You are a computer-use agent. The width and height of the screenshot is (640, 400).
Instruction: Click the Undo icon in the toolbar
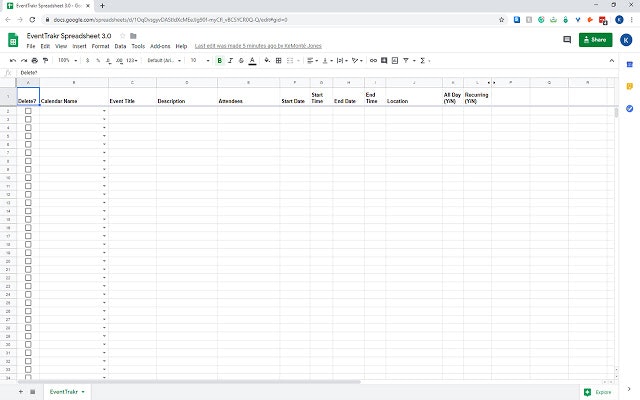13,60
